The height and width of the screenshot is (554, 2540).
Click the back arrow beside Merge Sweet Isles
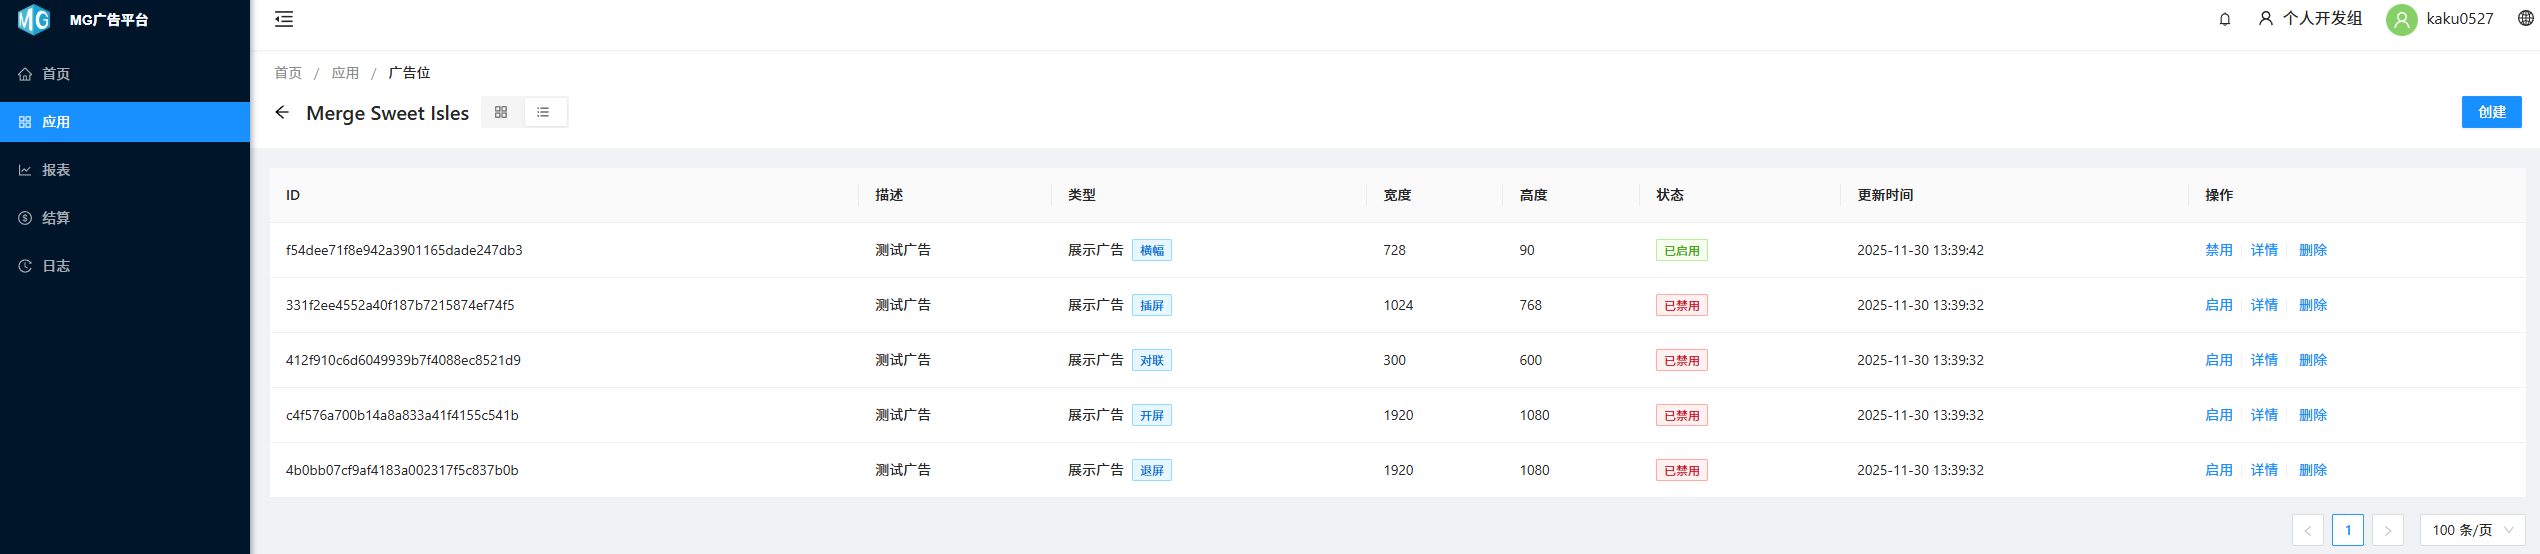click(x=282, y=113)
